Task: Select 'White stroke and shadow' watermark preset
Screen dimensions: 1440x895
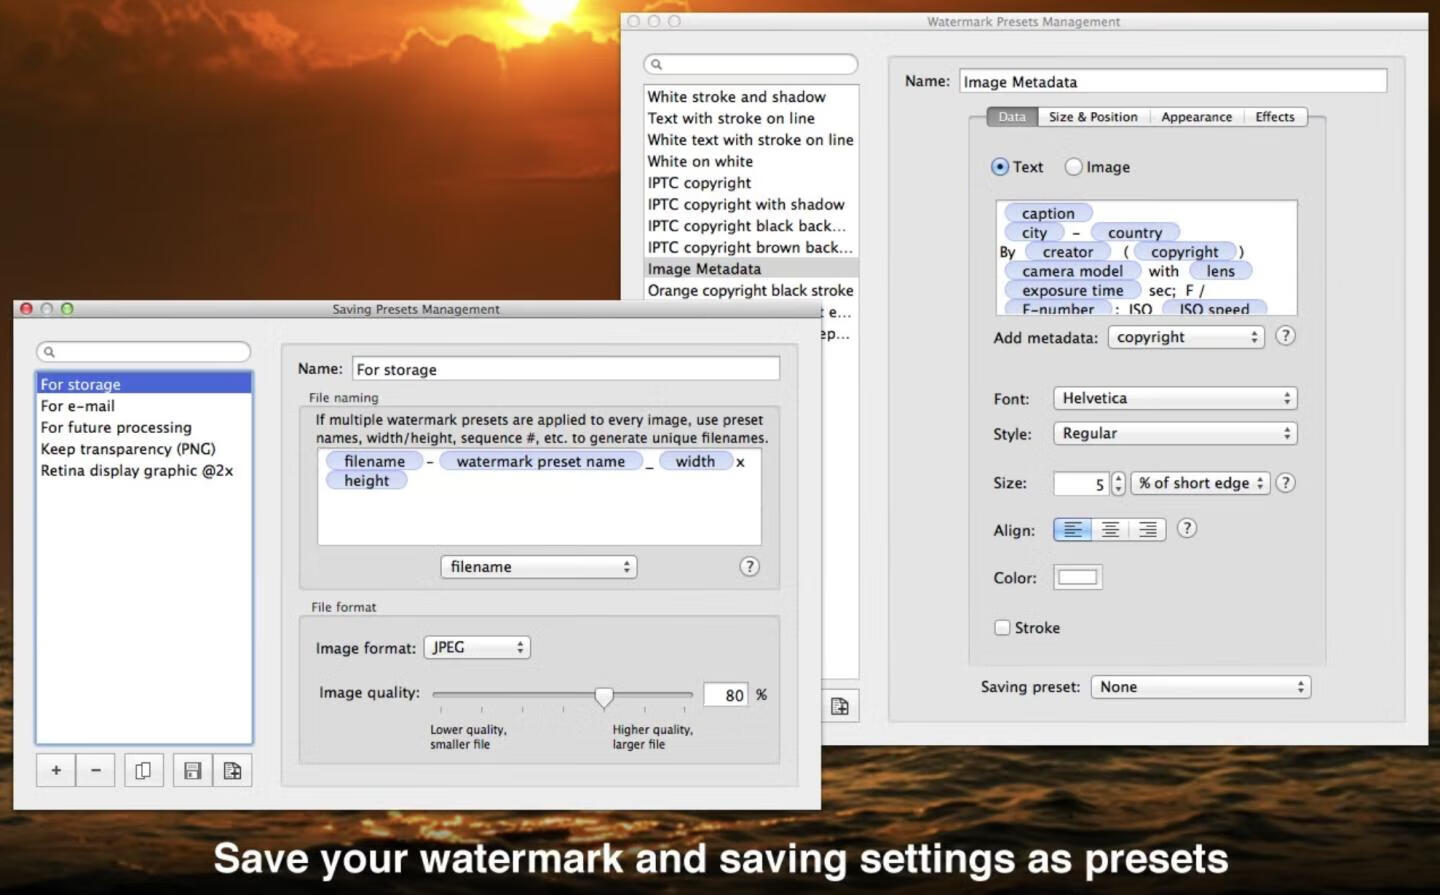Action: (x=751, y=97)
